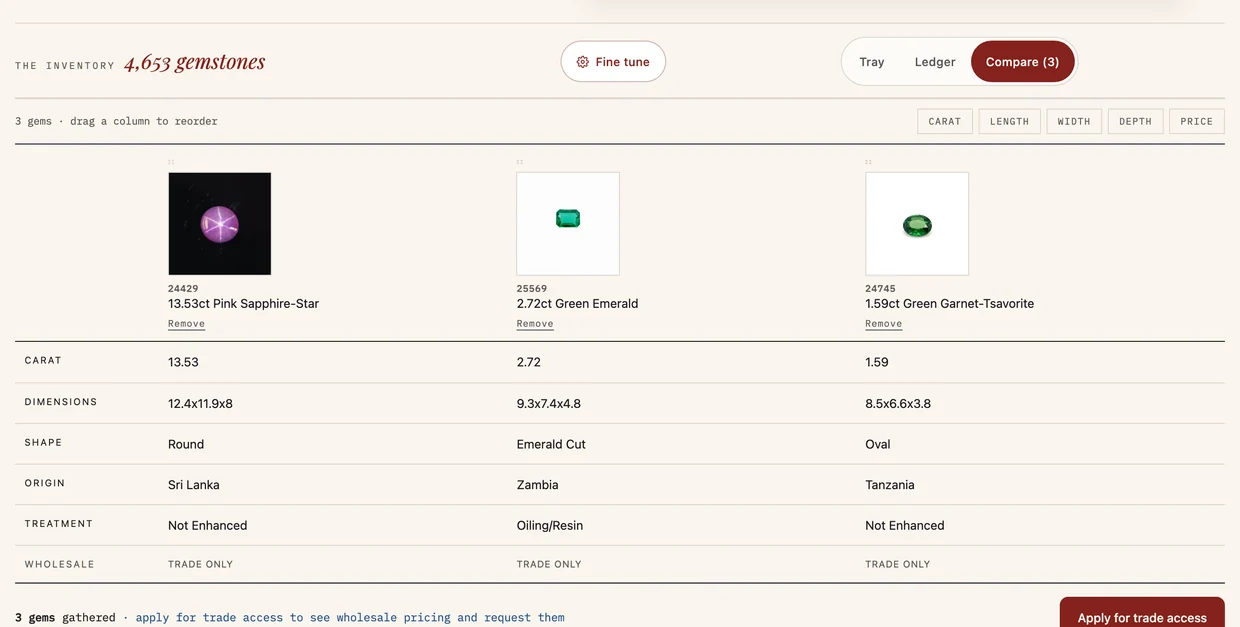
Task: Click TRADE ONLY in the Green Emerald column
Action: point(549,565)
